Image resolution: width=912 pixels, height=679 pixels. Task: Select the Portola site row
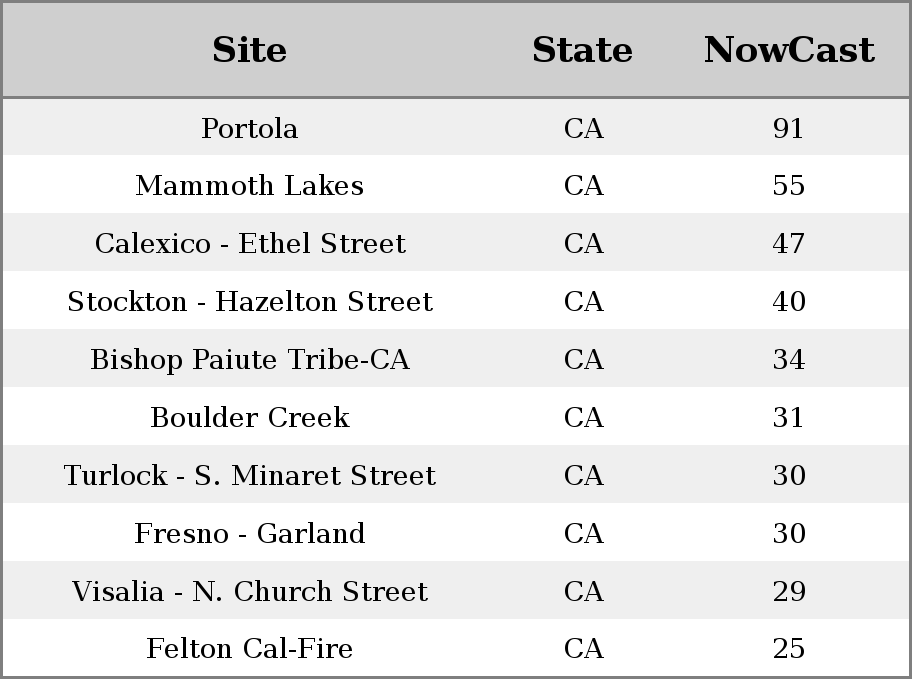(456, 127)
